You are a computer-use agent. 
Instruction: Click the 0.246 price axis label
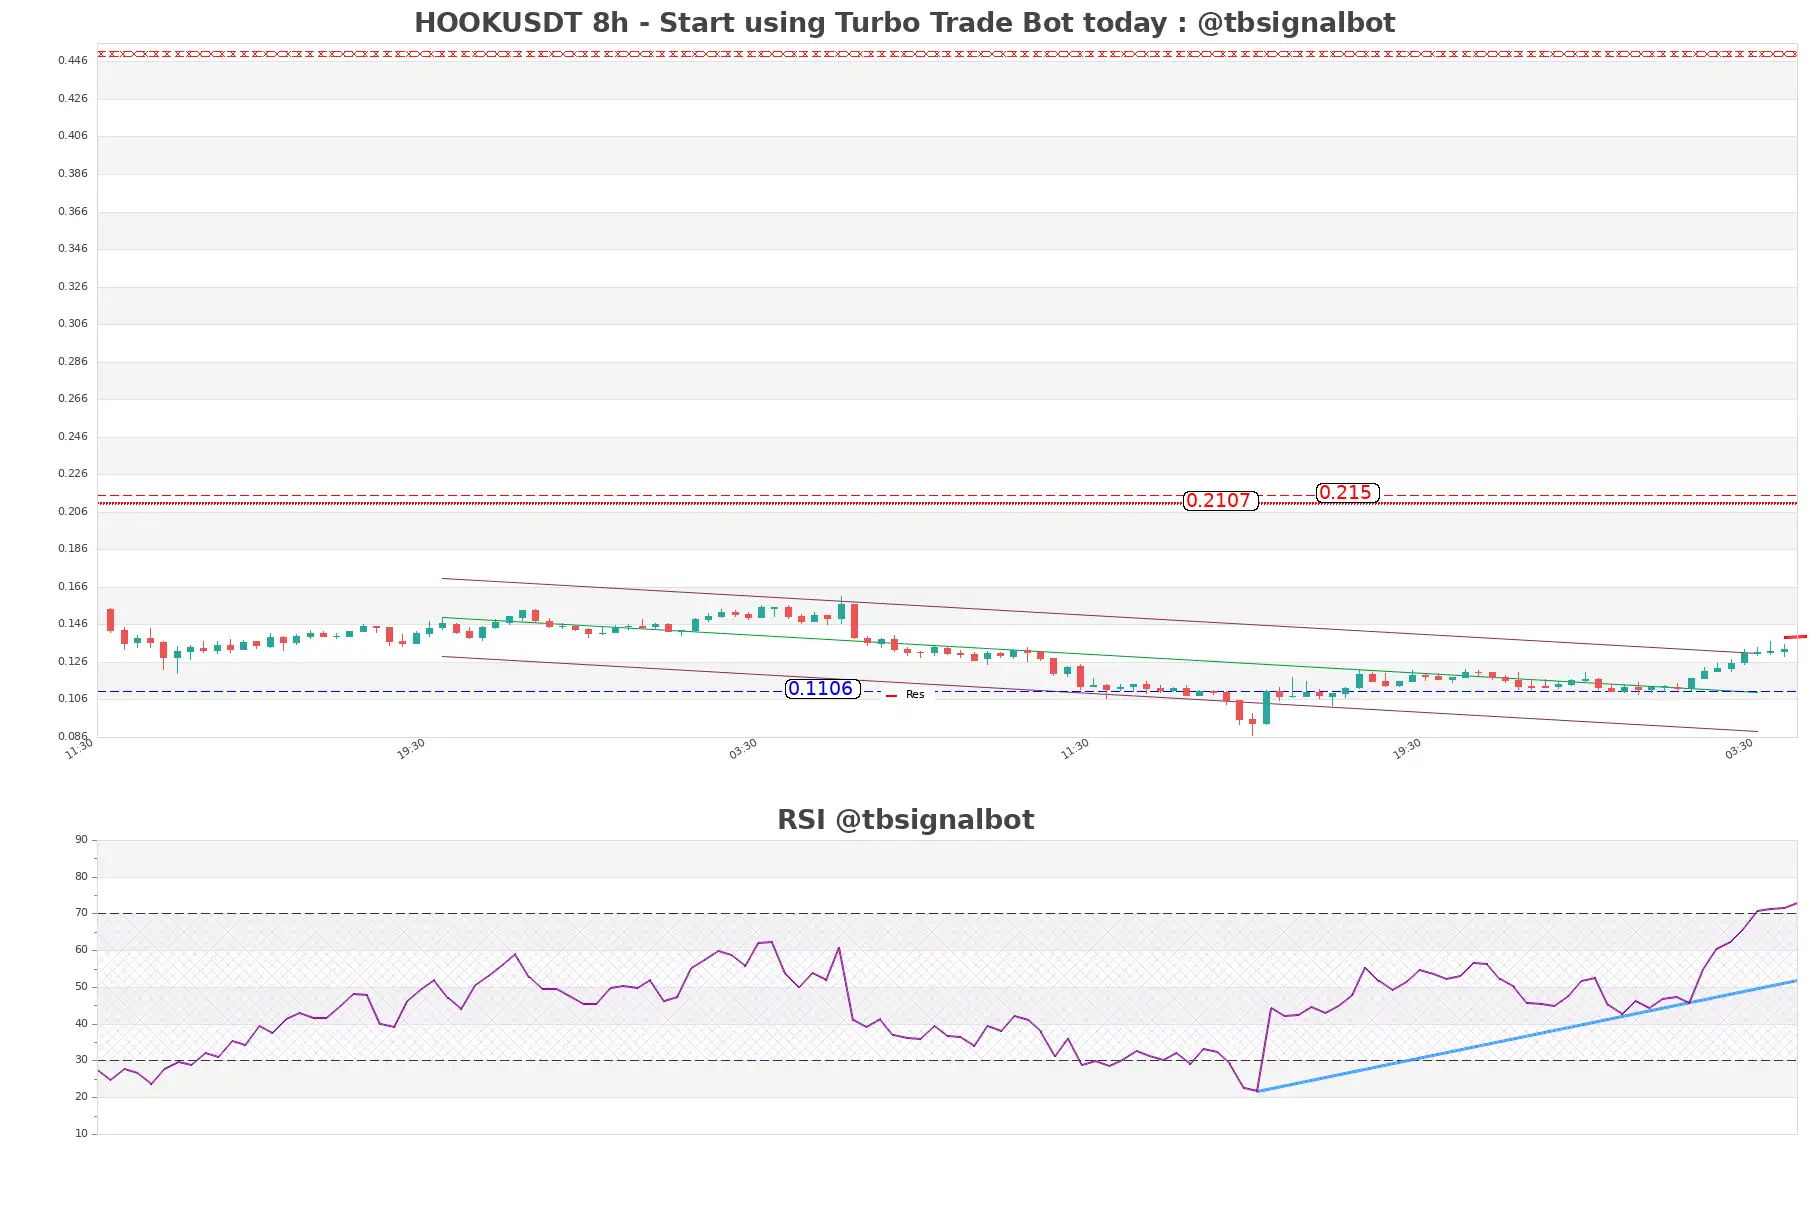pos(72,436)
